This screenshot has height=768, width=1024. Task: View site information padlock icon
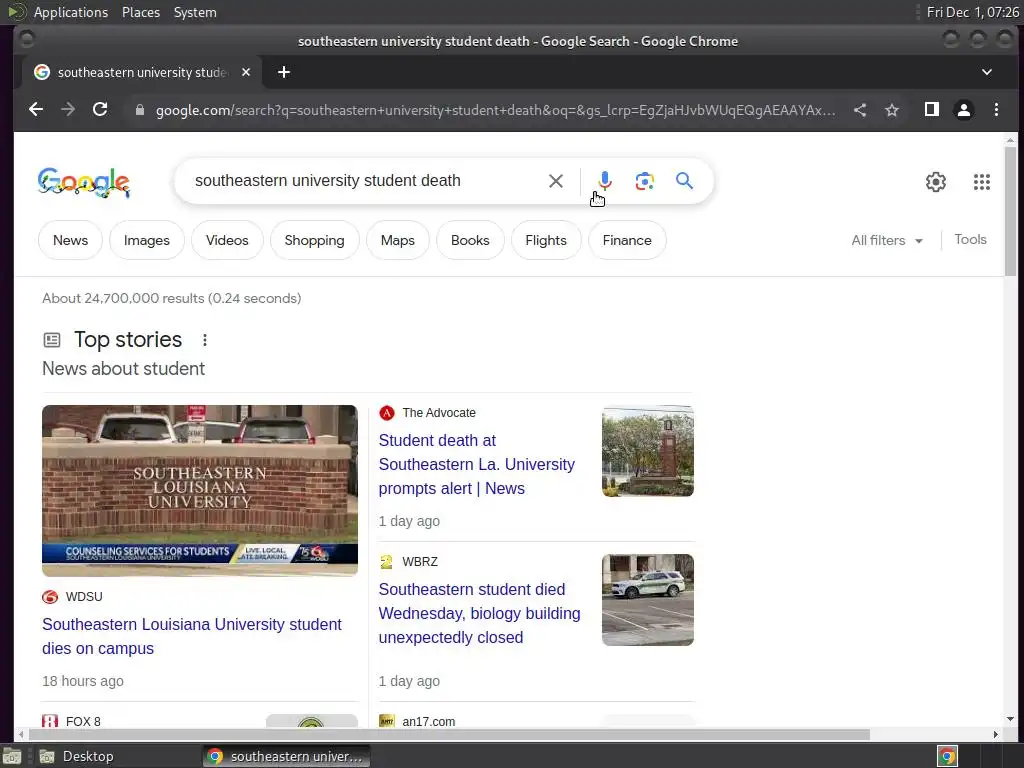point(139,110)
